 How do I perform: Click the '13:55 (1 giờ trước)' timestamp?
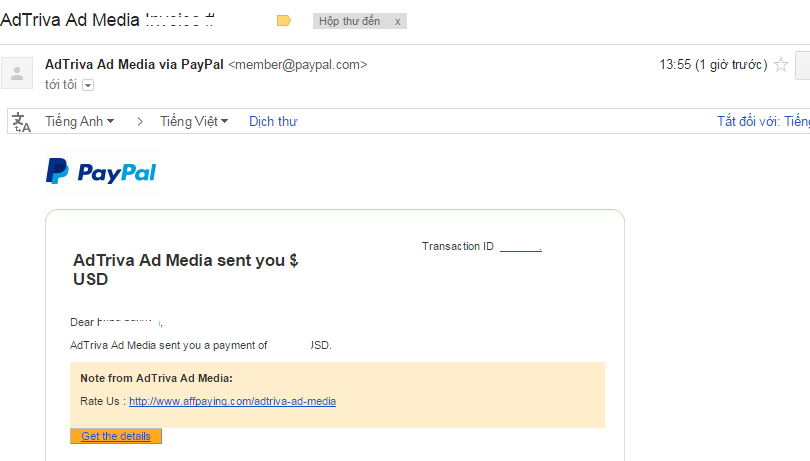[x=713, y=65]
